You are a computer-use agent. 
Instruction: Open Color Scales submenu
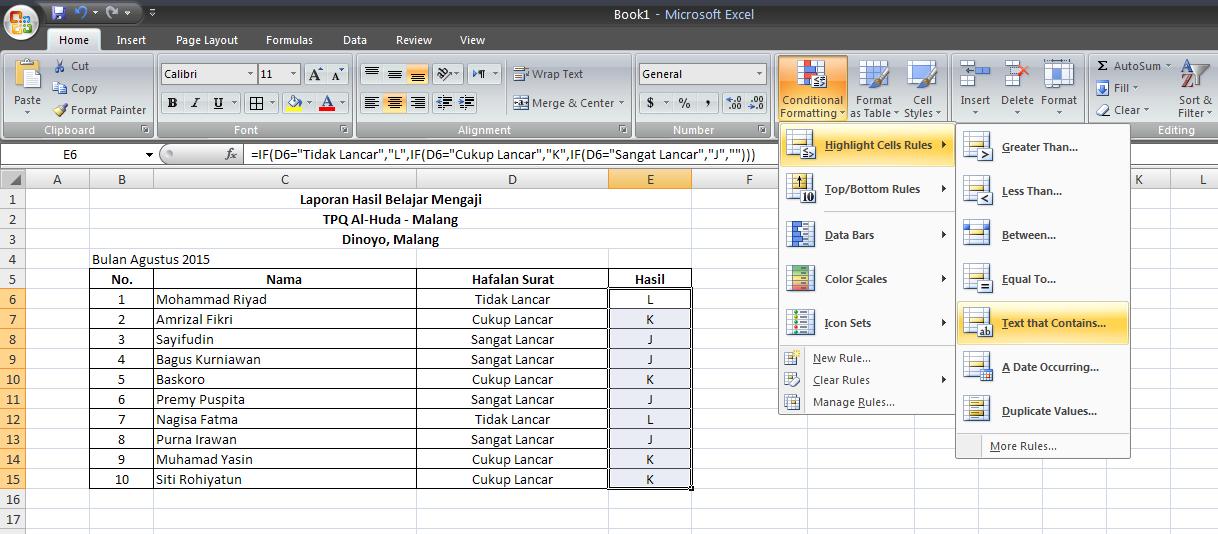(866, 279)
